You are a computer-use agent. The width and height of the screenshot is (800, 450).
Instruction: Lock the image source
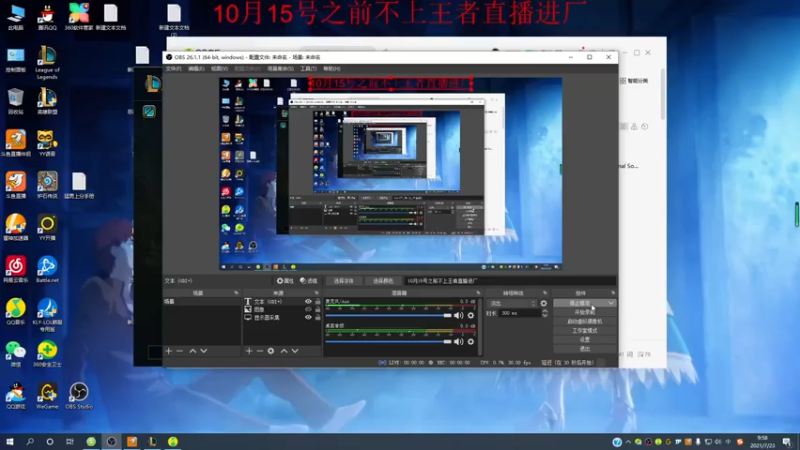[x=318, y=309]
